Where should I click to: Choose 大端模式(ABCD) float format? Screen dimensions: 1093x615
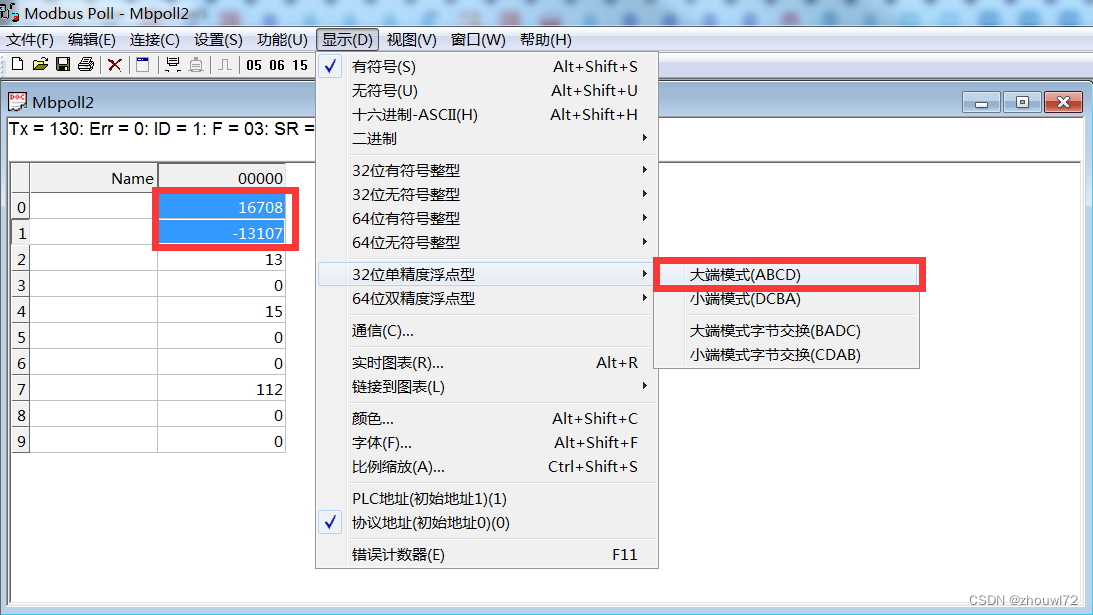pyautogui.click(x=787, y=275)
